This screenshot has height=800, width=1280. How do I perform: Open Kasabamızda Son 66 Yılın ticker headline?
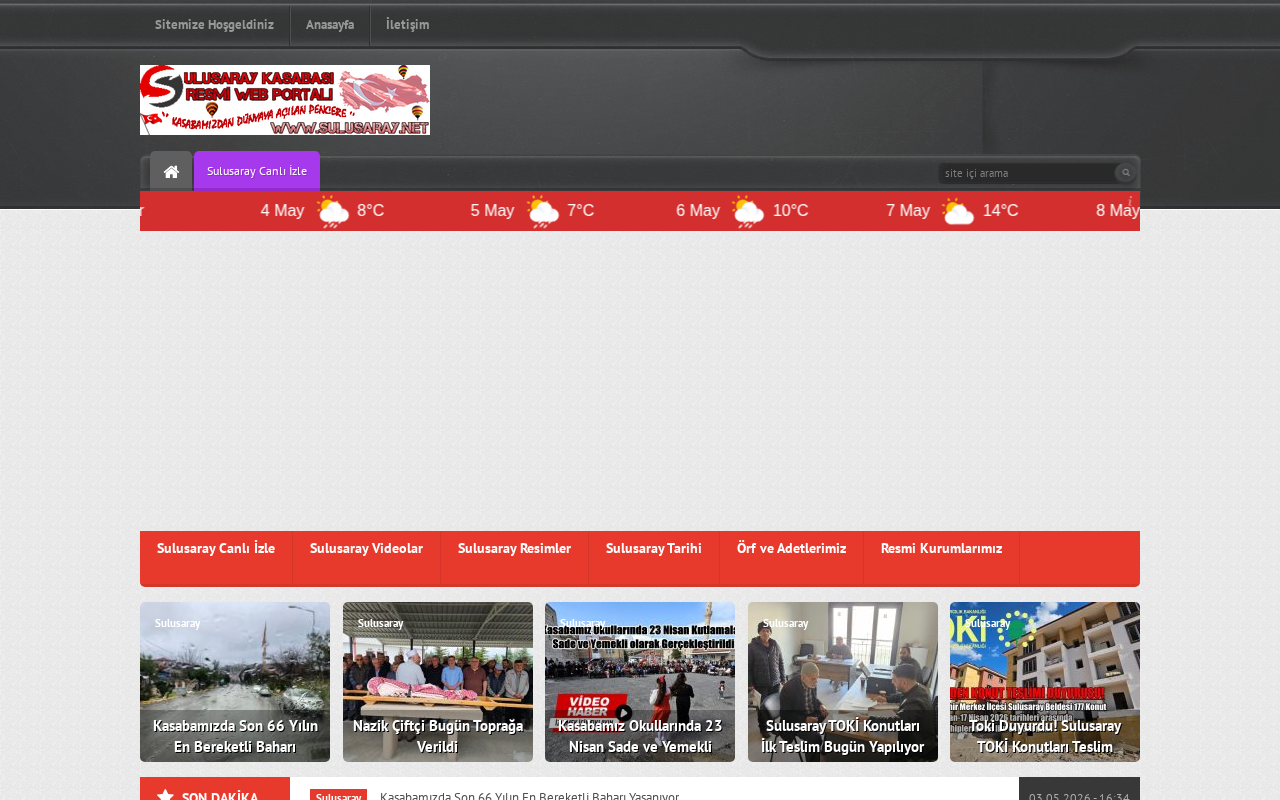(529, 796)
